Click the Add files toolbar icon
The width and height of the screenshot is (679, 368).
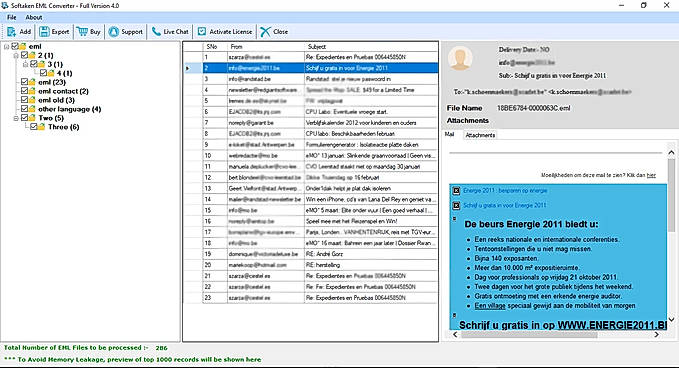click(x=12, y=32)
